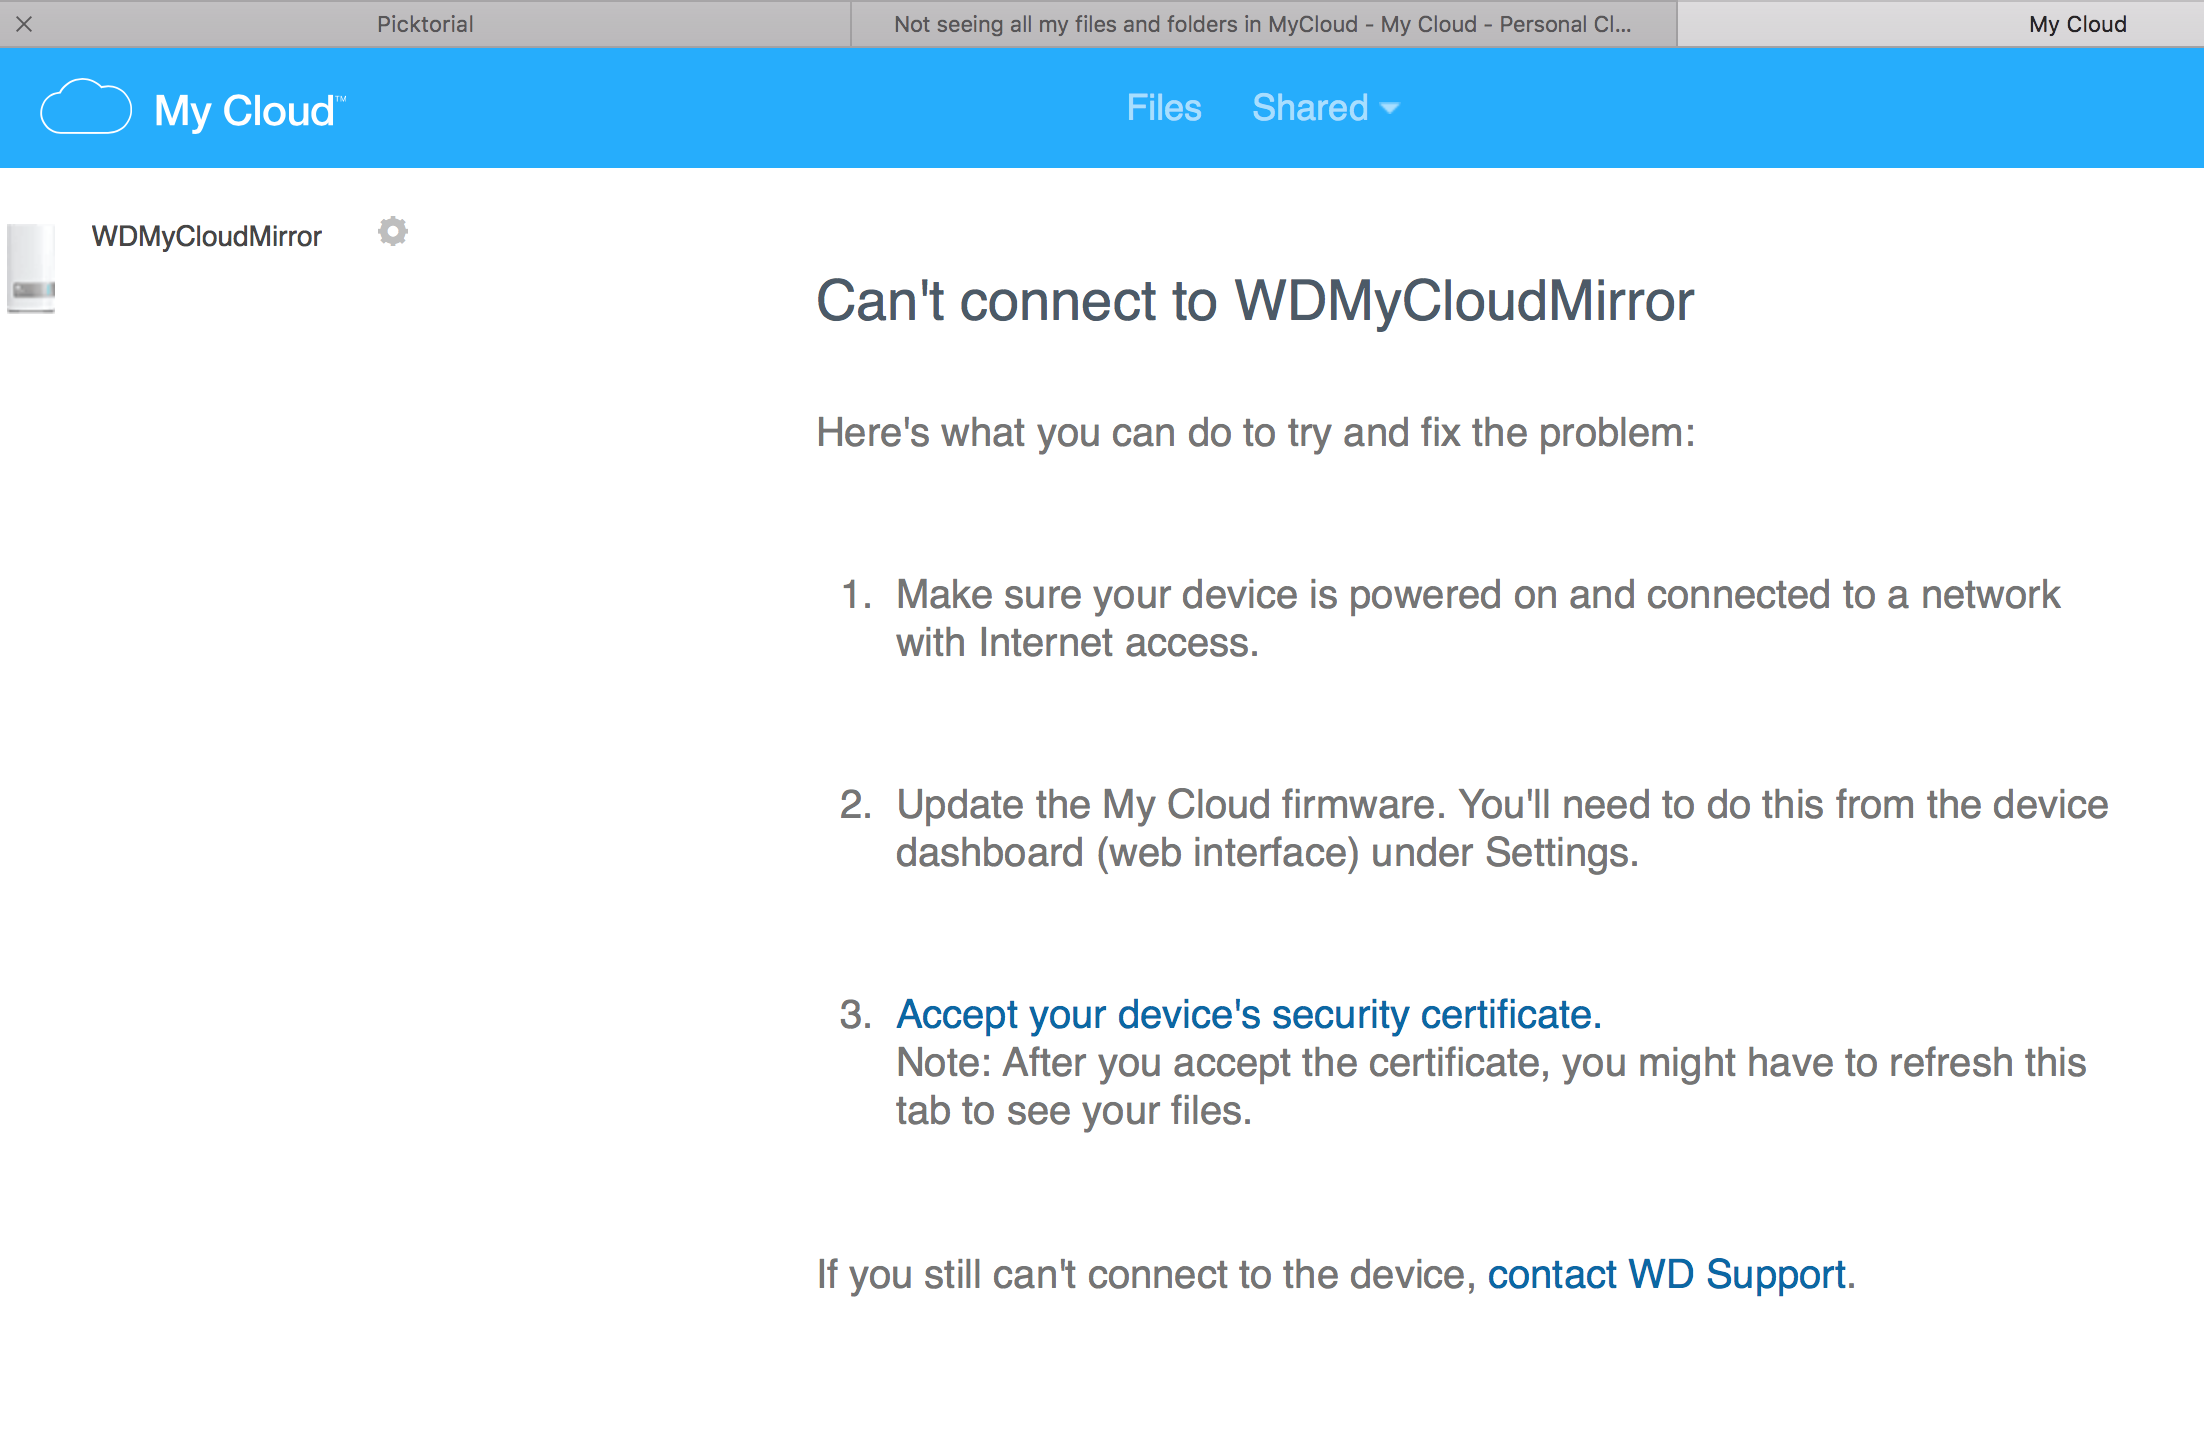Click the 'Can't connect to WDMyCloudMirror' heading

pyautogui.click(x=1255, y=300)
